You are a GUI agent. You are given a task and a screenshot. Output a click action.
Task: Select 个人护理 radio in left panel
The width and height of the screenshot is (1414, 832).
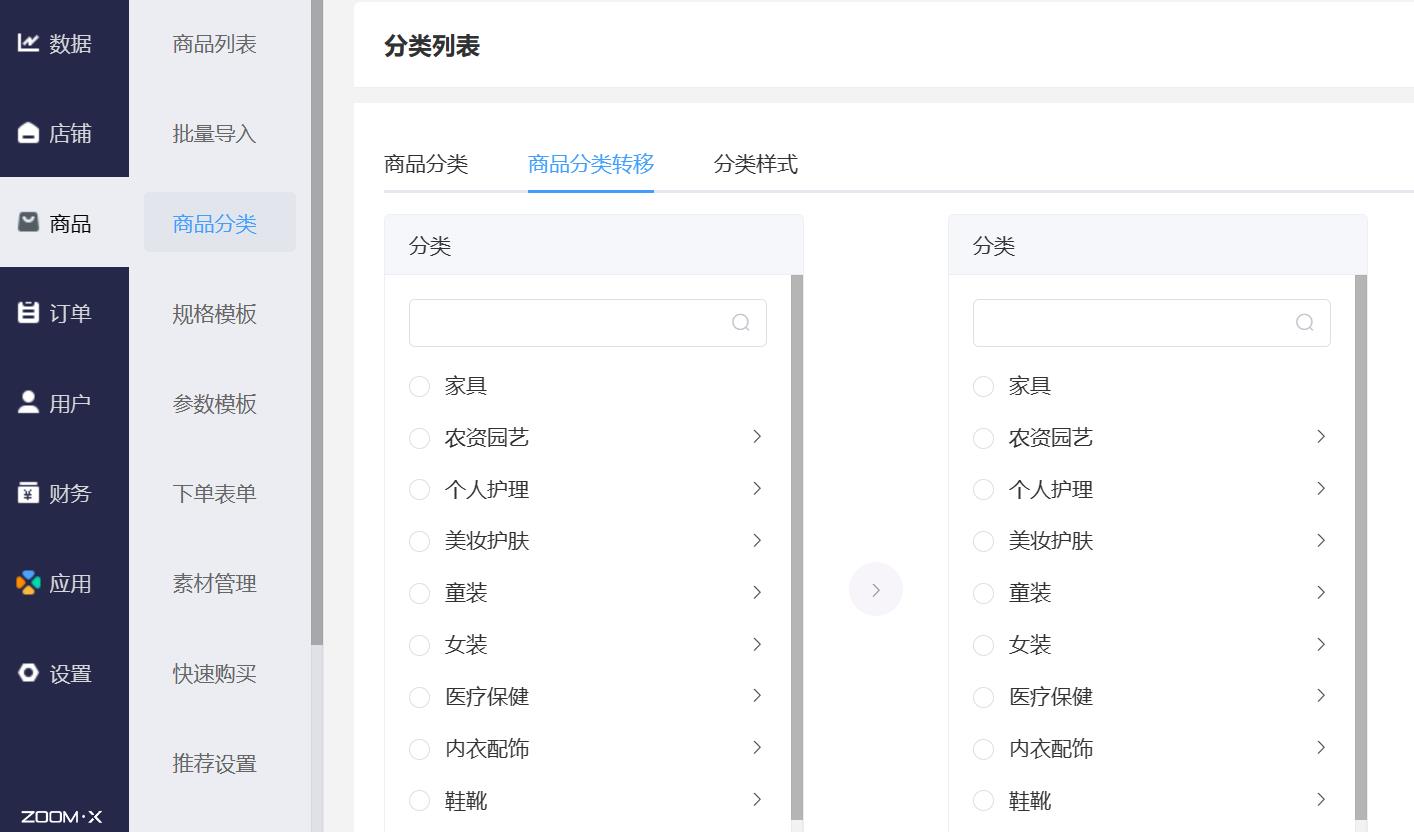[x=419, y=490]
